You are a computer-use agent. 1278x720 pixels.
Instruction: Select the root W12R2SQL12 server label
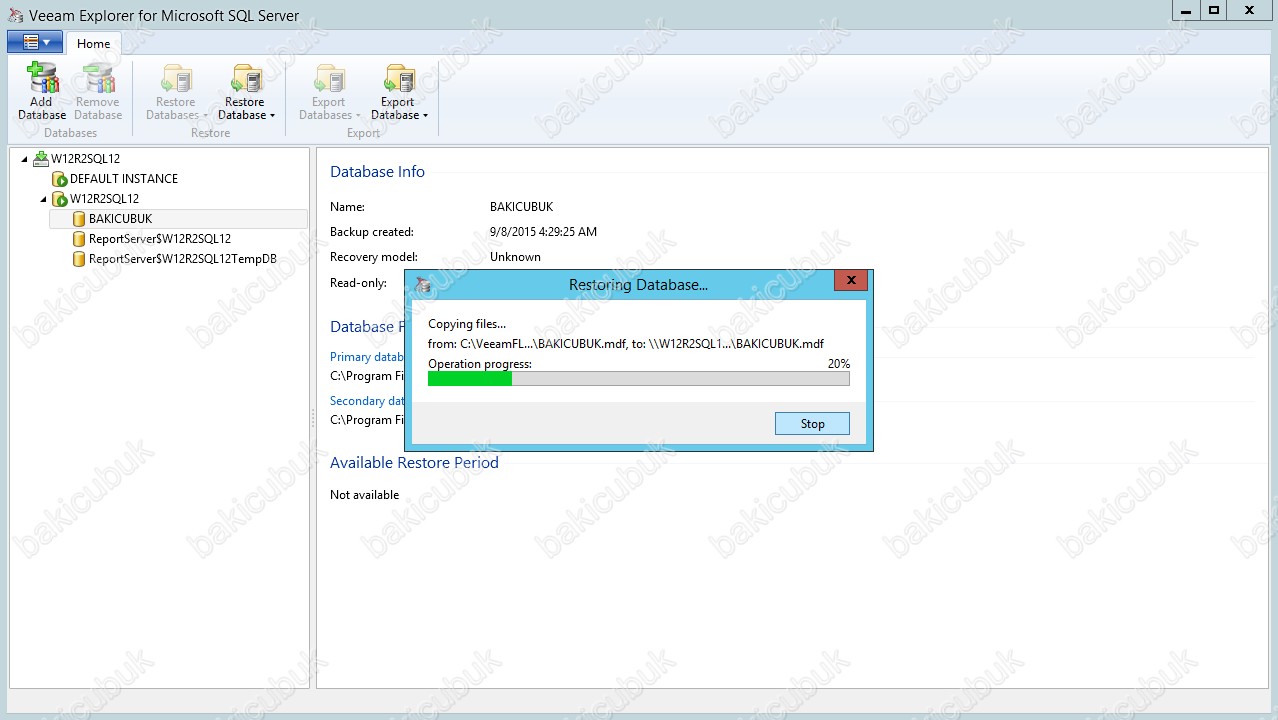click(x=86, y=159)
